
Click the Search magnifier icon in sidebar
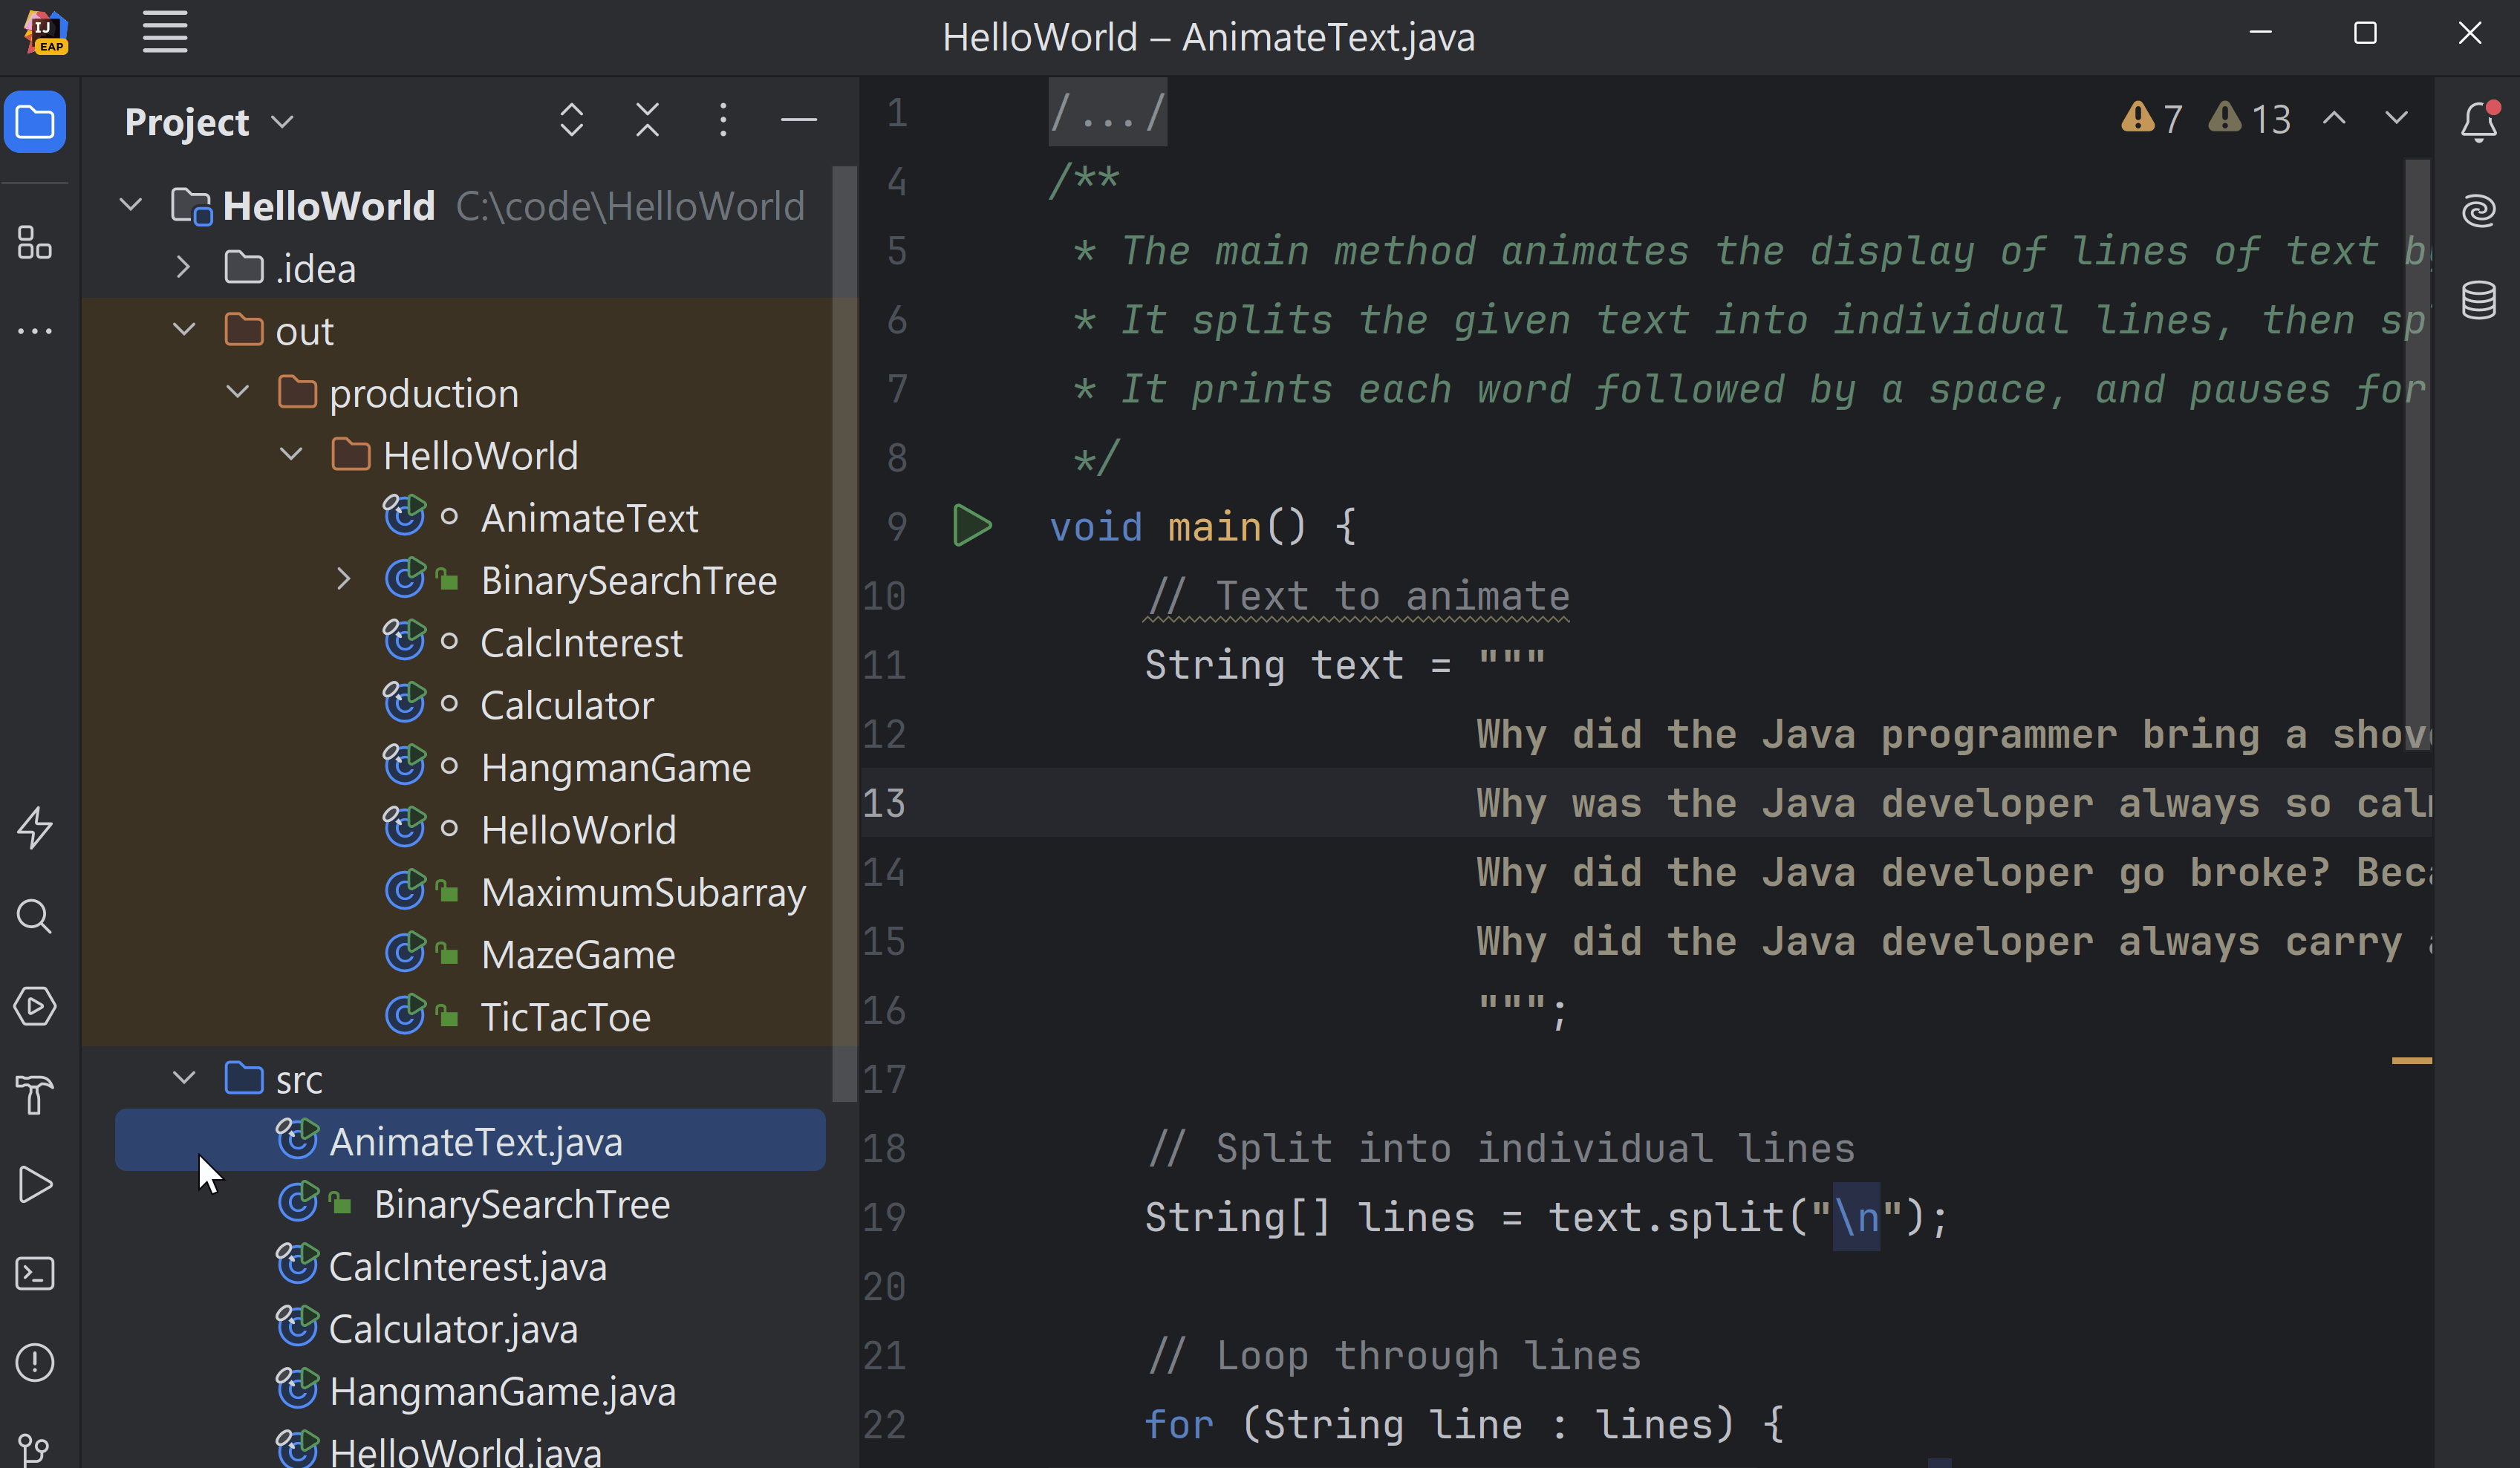(35, 916)
